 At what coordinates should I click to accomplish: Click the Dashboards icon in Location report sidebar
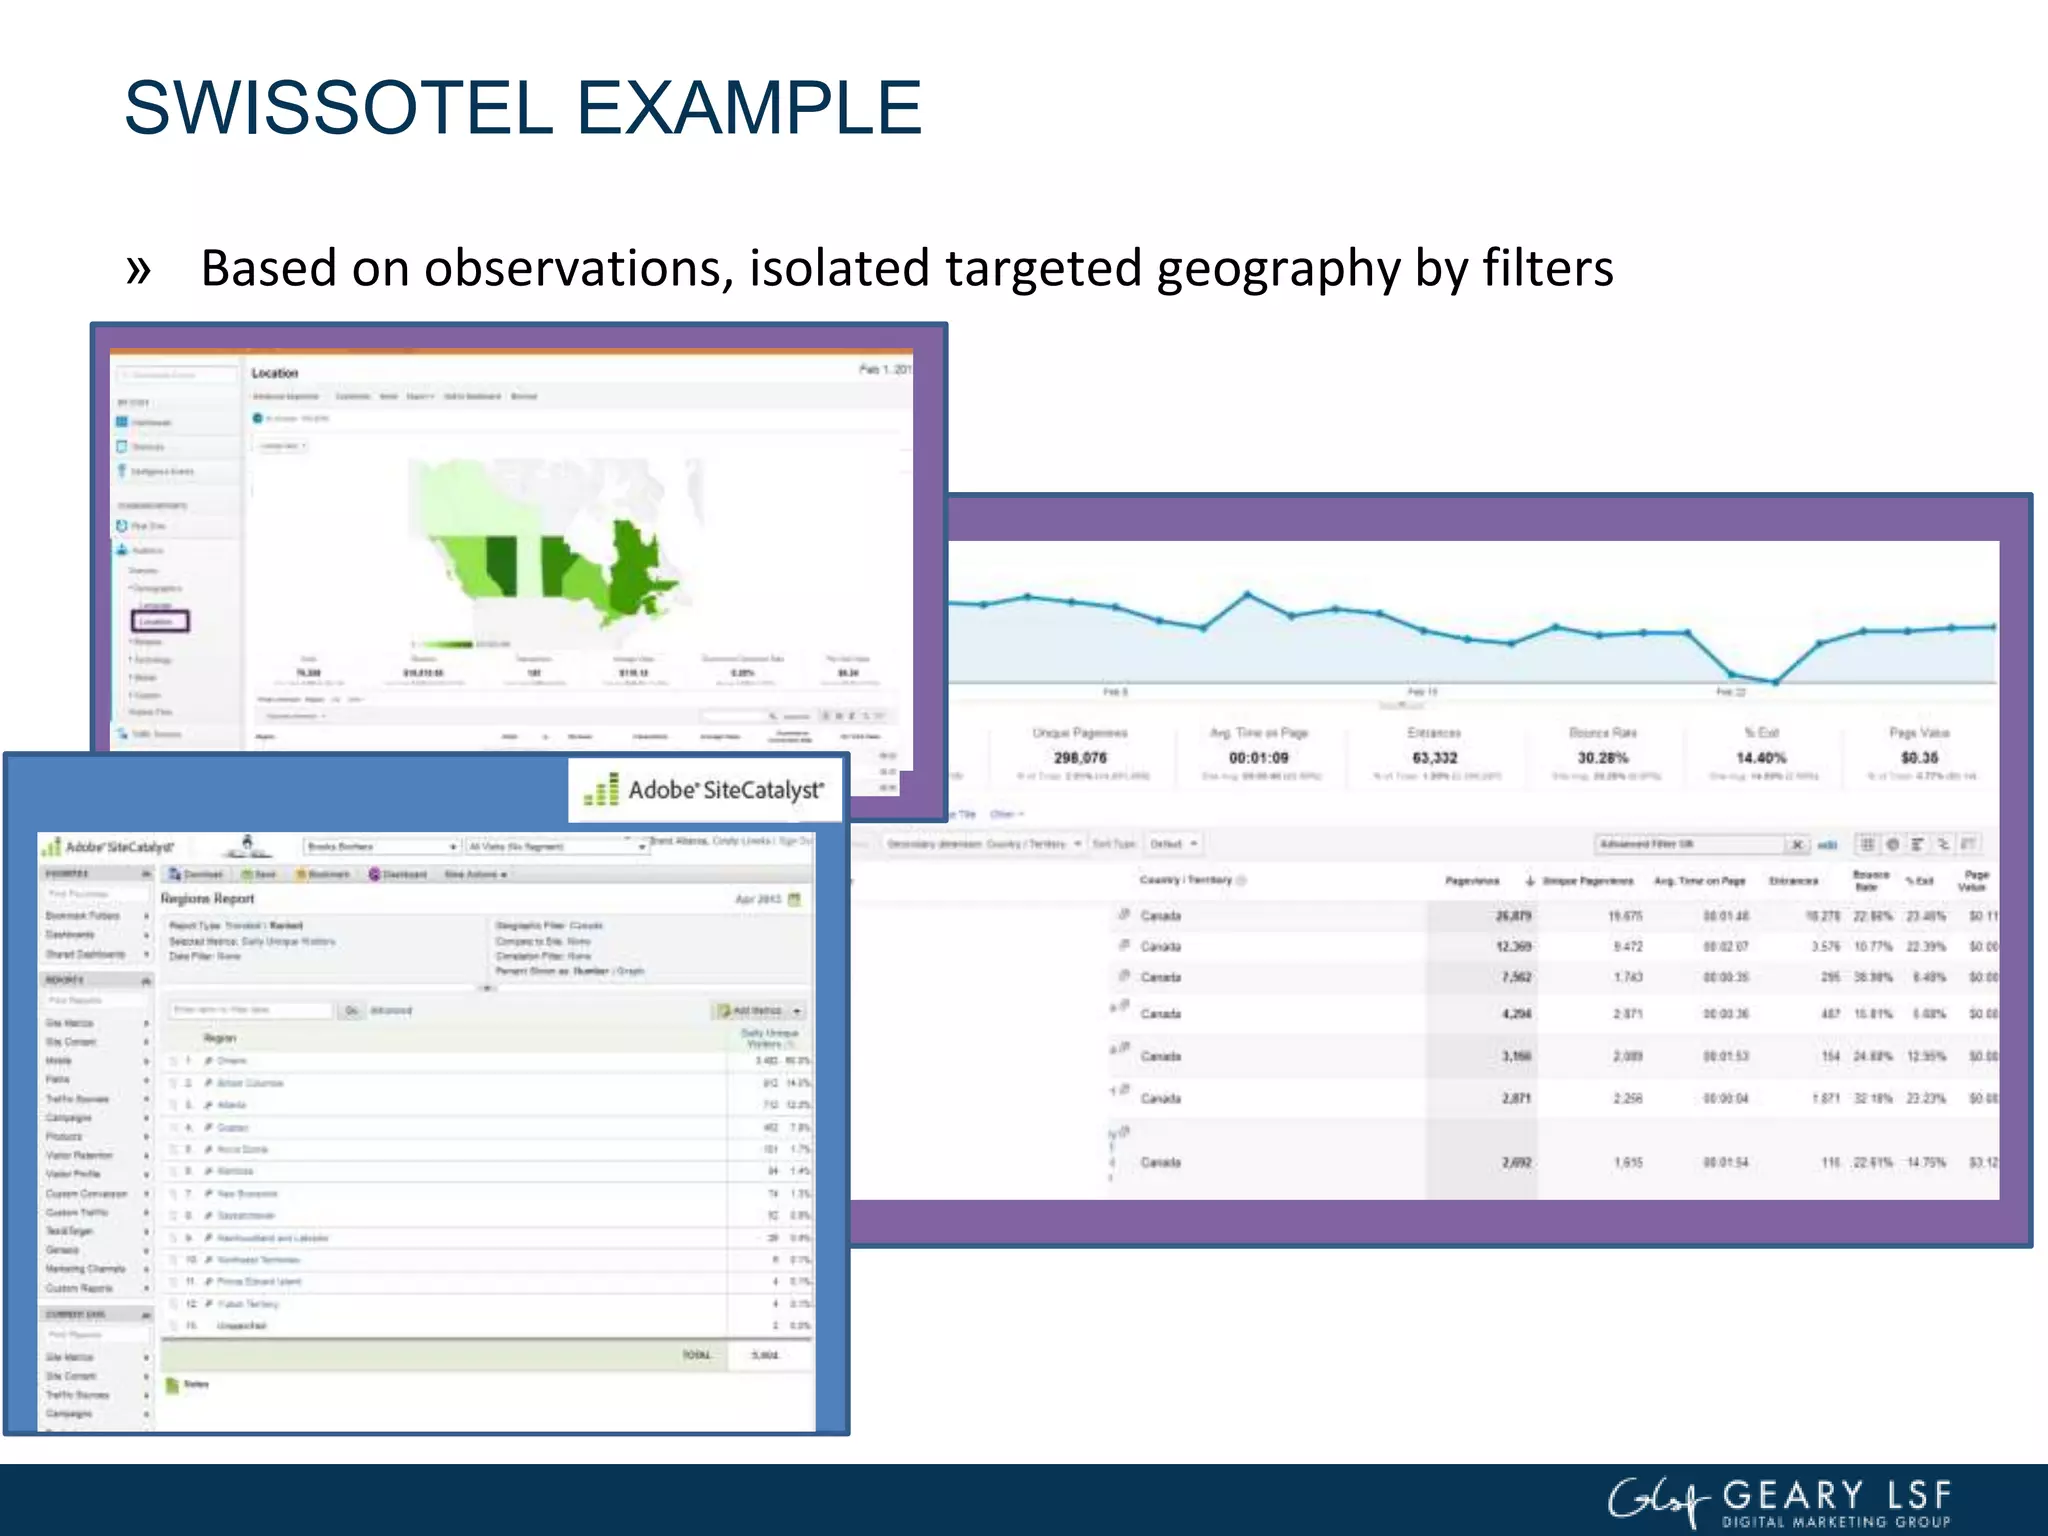pyautogui.click(x=122, y=422)
